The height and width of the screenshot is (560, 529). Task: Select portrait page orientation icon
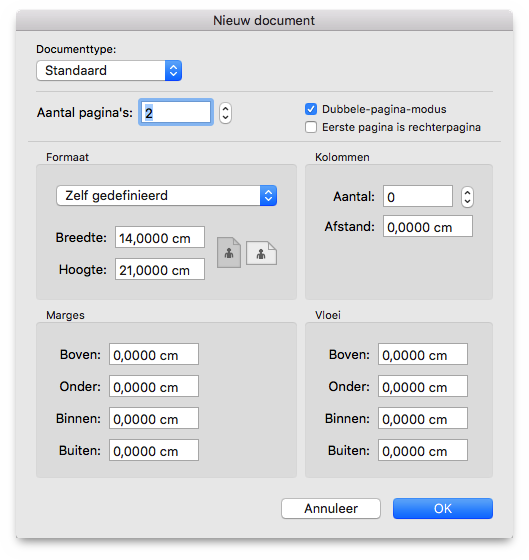(x=229, y=252)
